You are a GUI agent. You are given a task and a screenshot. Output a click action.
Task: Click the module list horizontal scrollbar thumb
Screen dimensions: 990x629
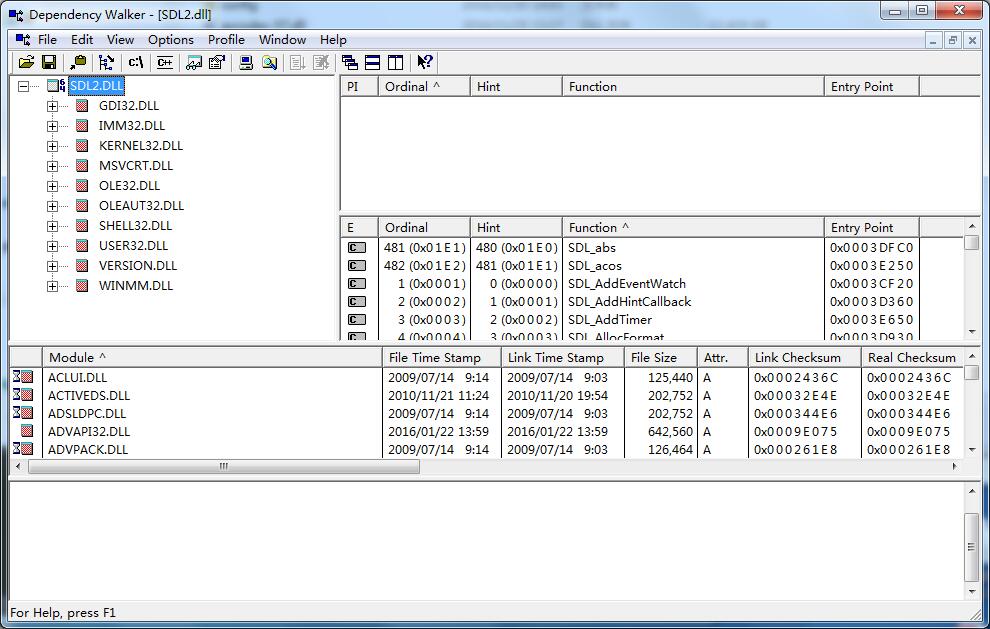224,466
